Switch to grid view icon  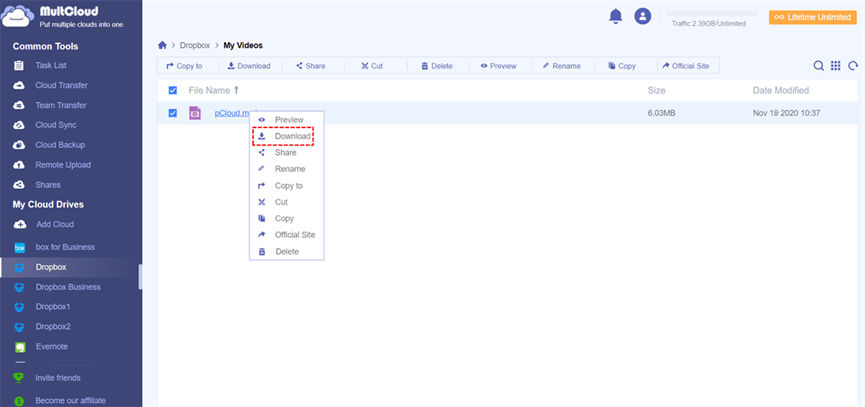pos(836,66)
